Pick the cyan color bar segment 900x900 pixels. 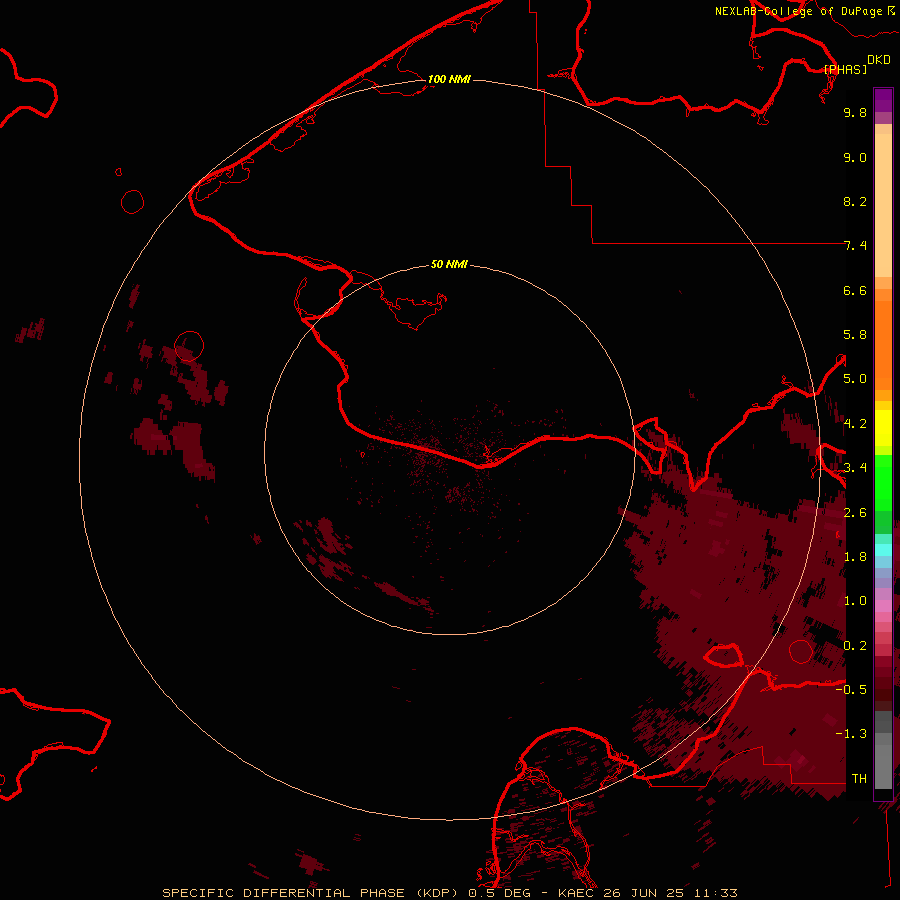pos(883,550)
